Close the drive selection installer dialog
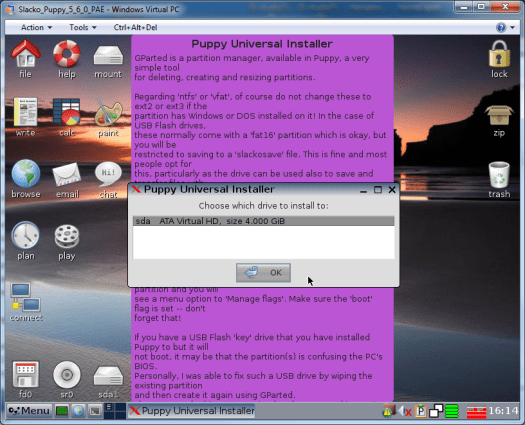The height and width of the screenshot is (425, 525). click(x=392, y=190)
